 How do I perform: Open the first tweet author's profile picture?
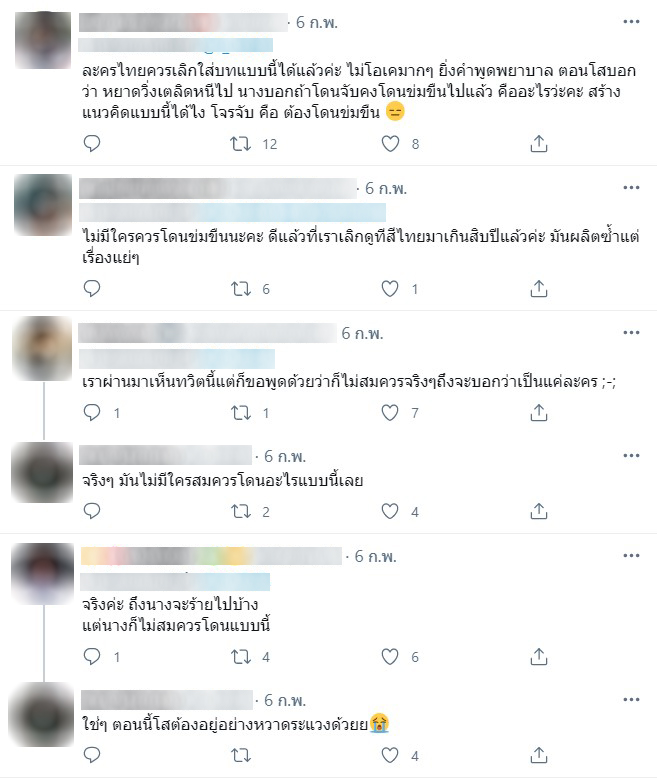click(x=43, y=40)
